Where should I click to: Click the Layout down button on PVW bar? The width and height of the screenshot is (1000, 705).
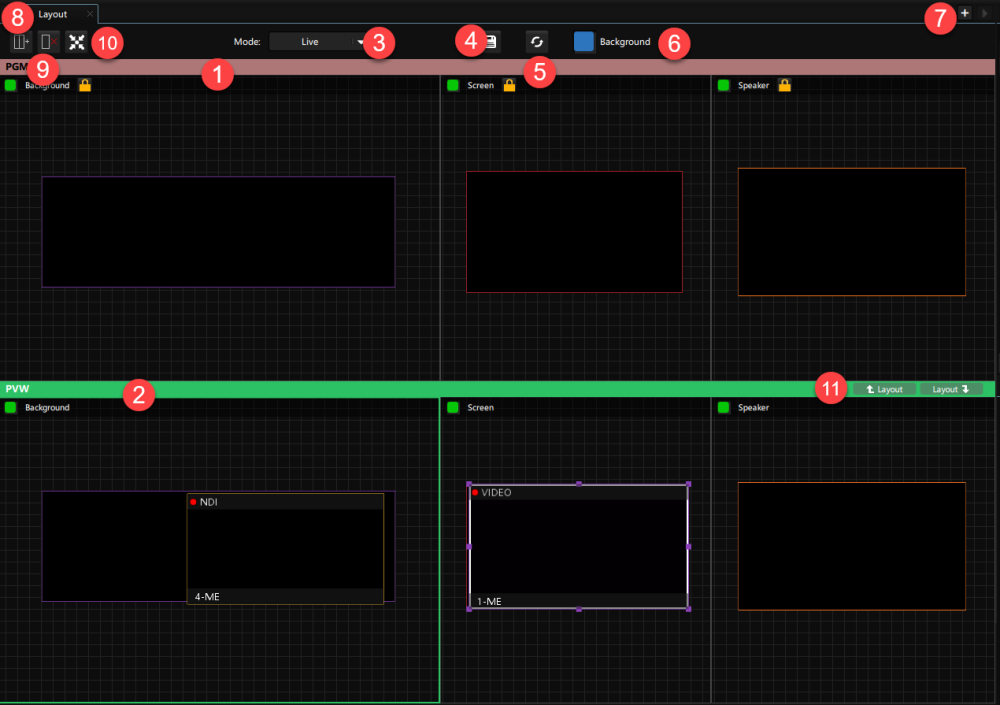coord(951,389)
